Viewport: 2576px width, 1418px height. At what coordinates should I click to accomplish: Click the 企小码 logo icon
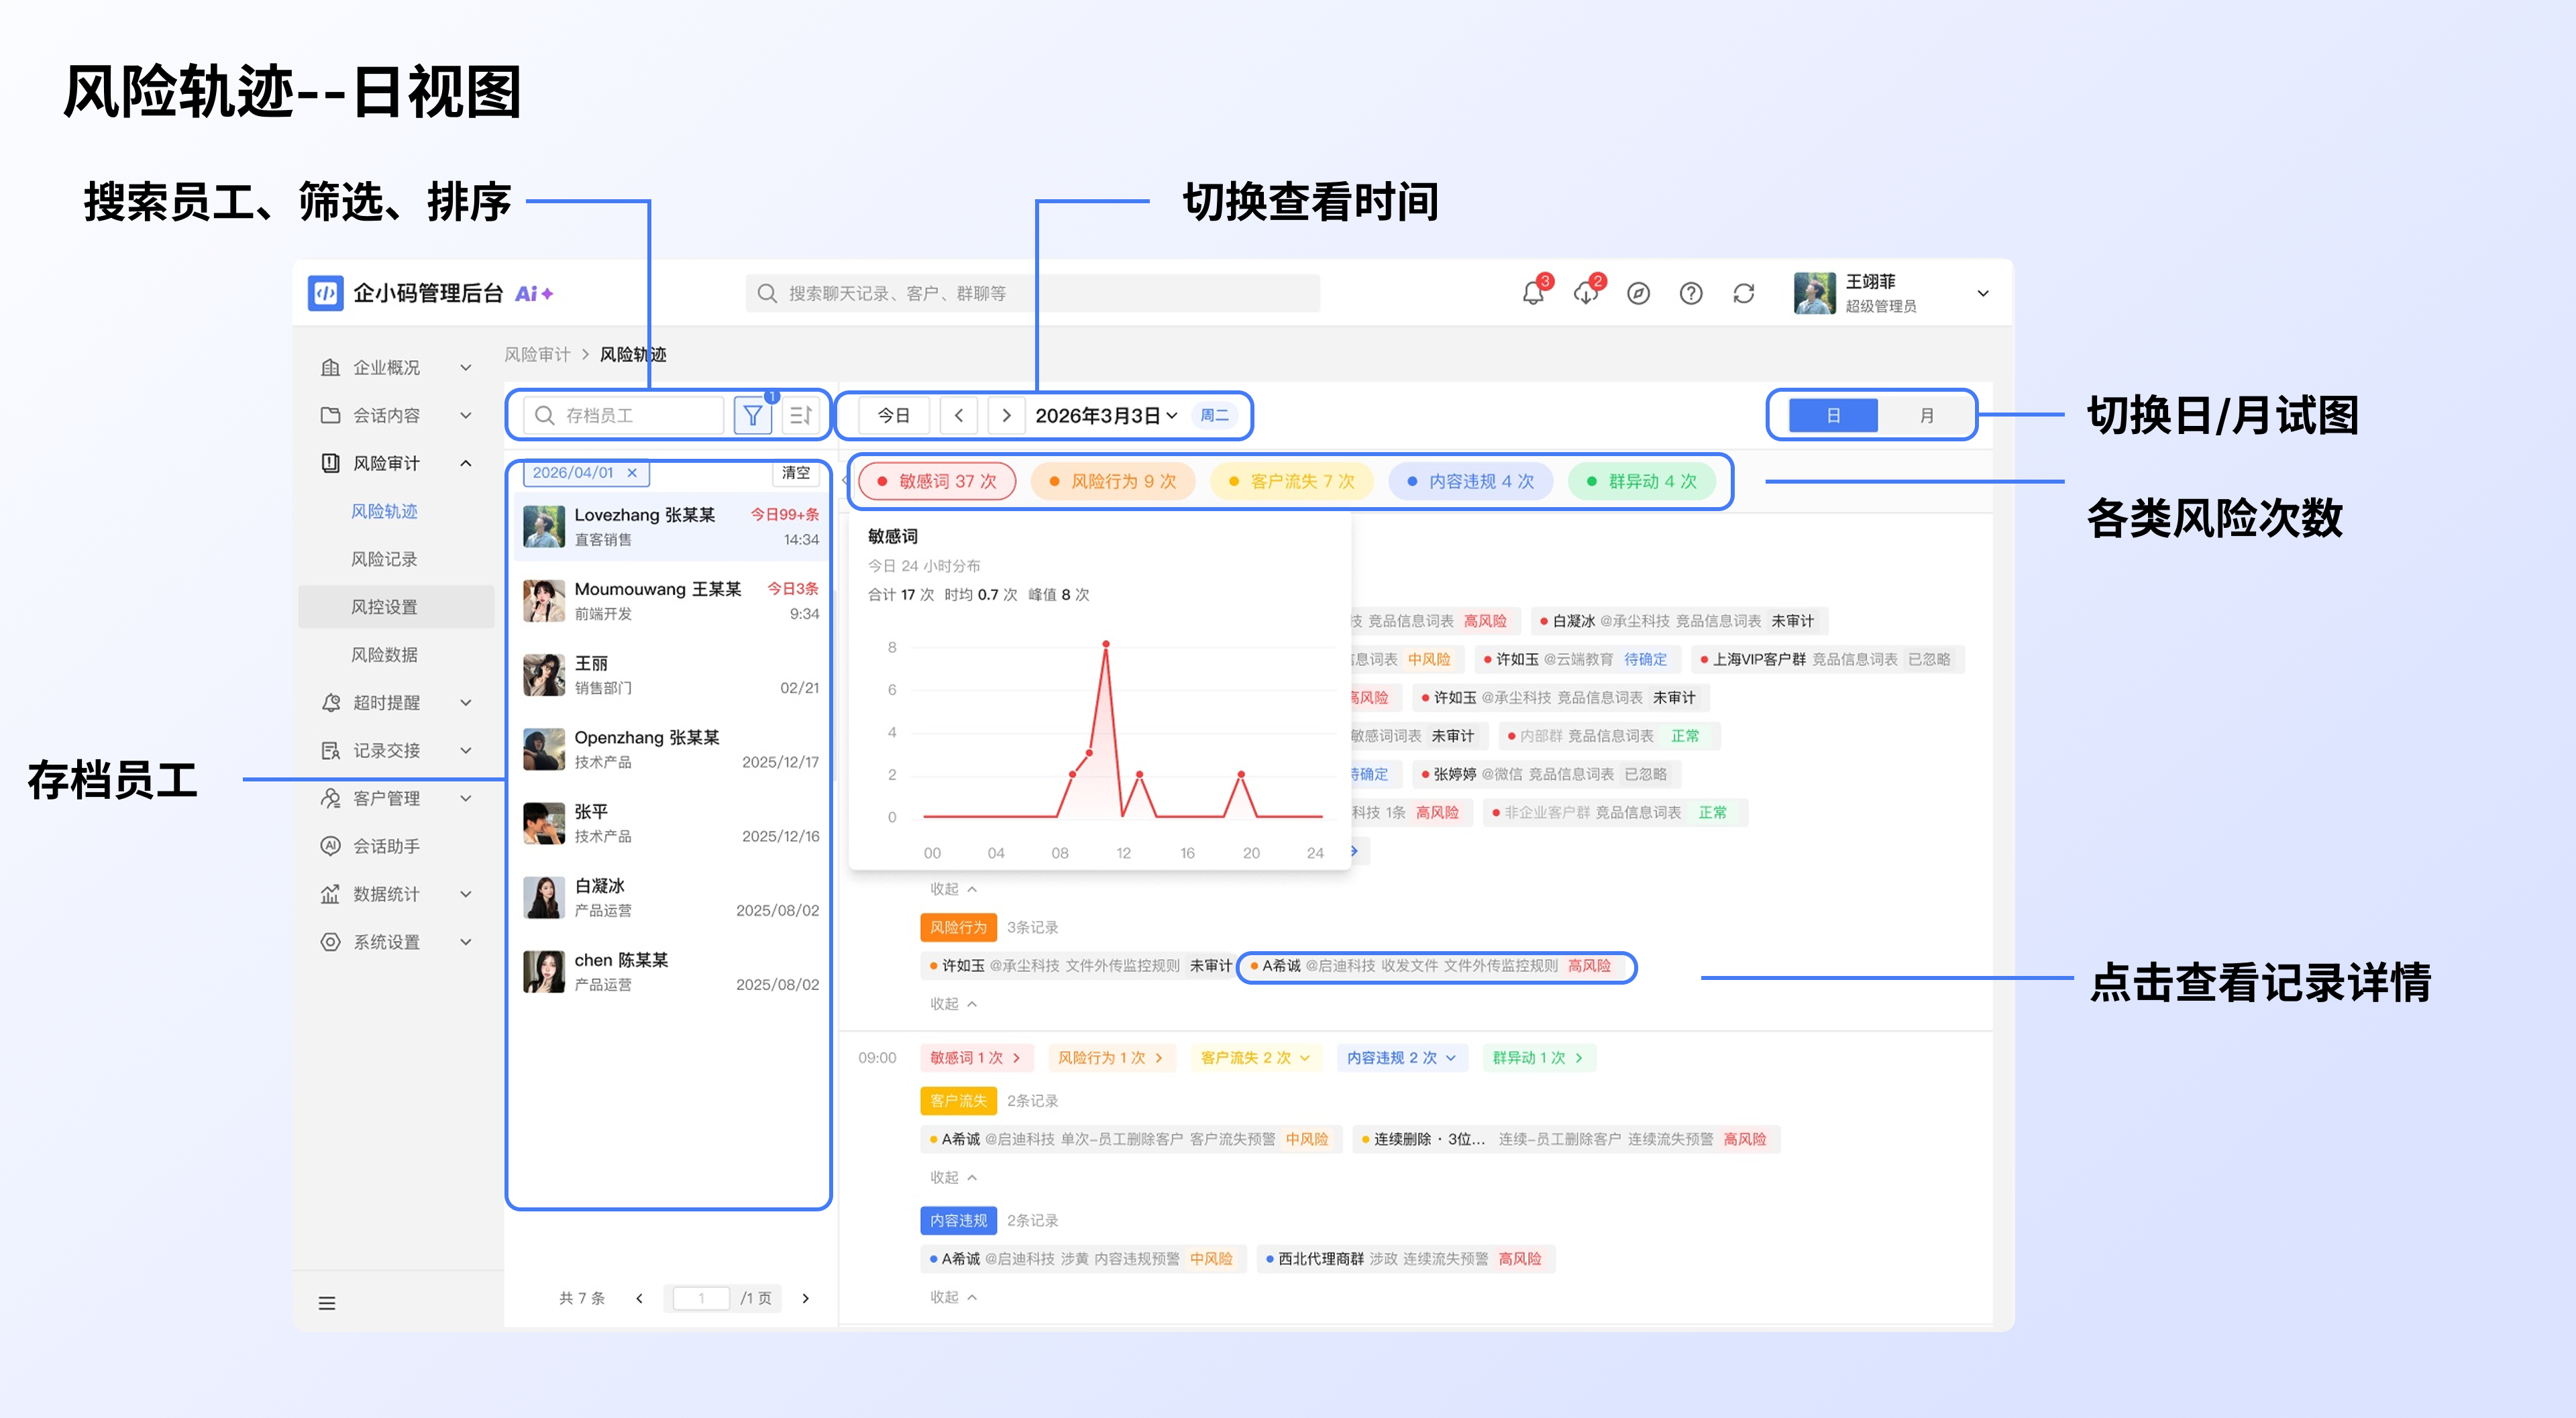pyautogui.click(x=326, y=293)
